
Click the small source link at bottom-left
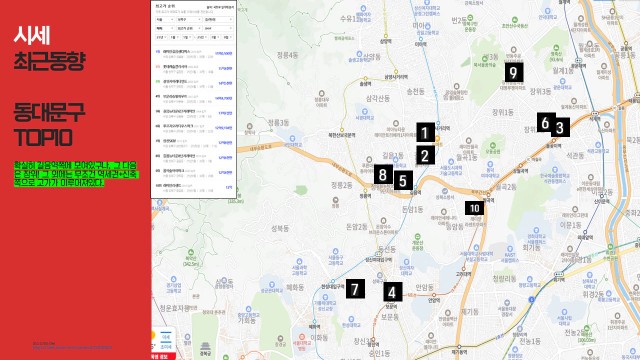pyautogui.click(x=72, y=347)
